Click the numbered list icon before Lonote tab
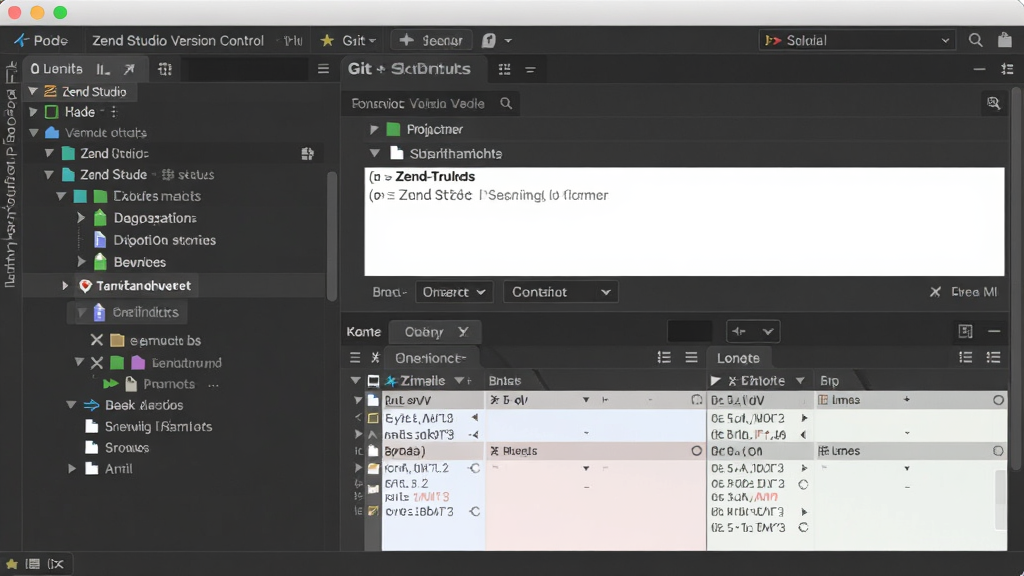Image resolution: width=1024 pixels, height=576 pixels. [664, 357]
